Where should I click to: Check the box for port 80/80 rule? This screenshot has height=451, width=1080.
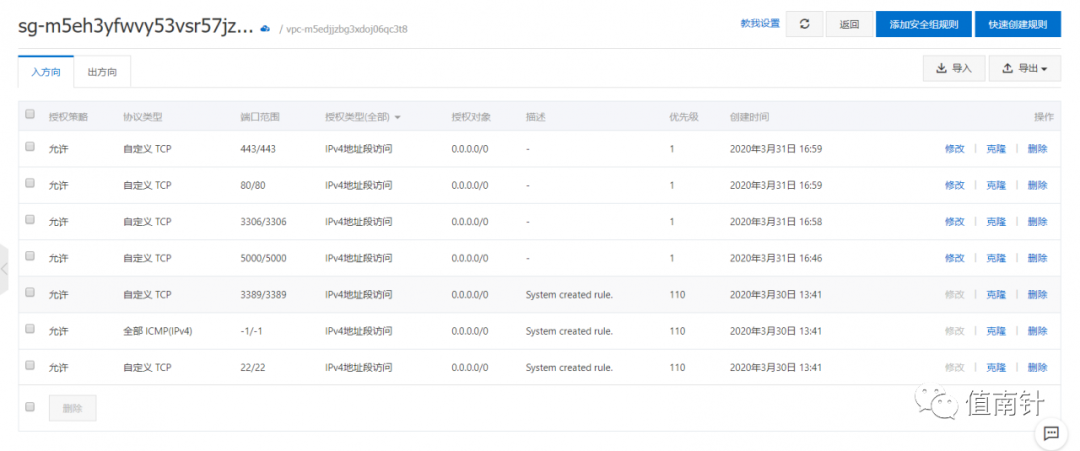pos(30,182)
